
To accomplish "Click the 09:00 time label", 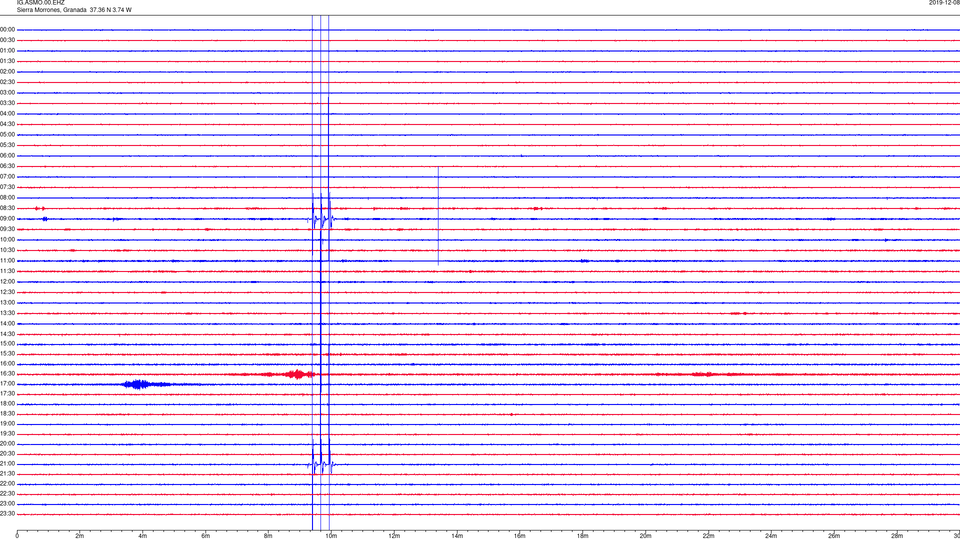I will tap(7, 219).
